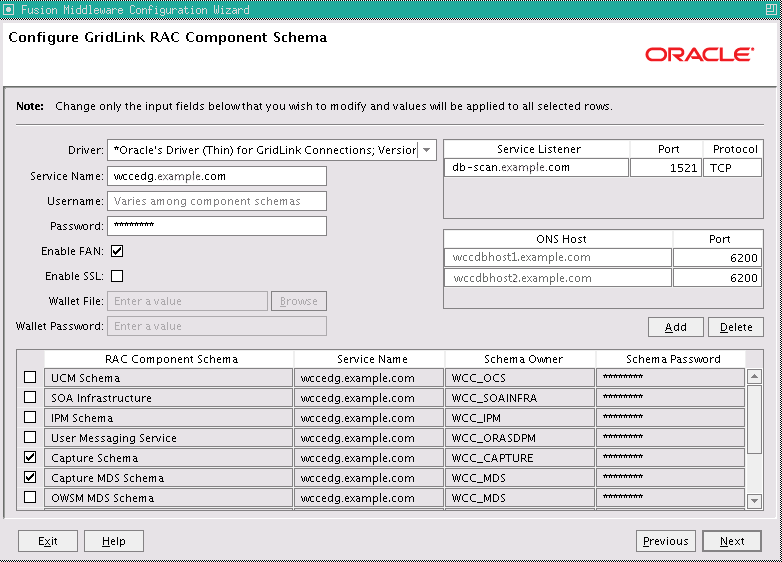
Task: Click the Next button
Action: 732,541
